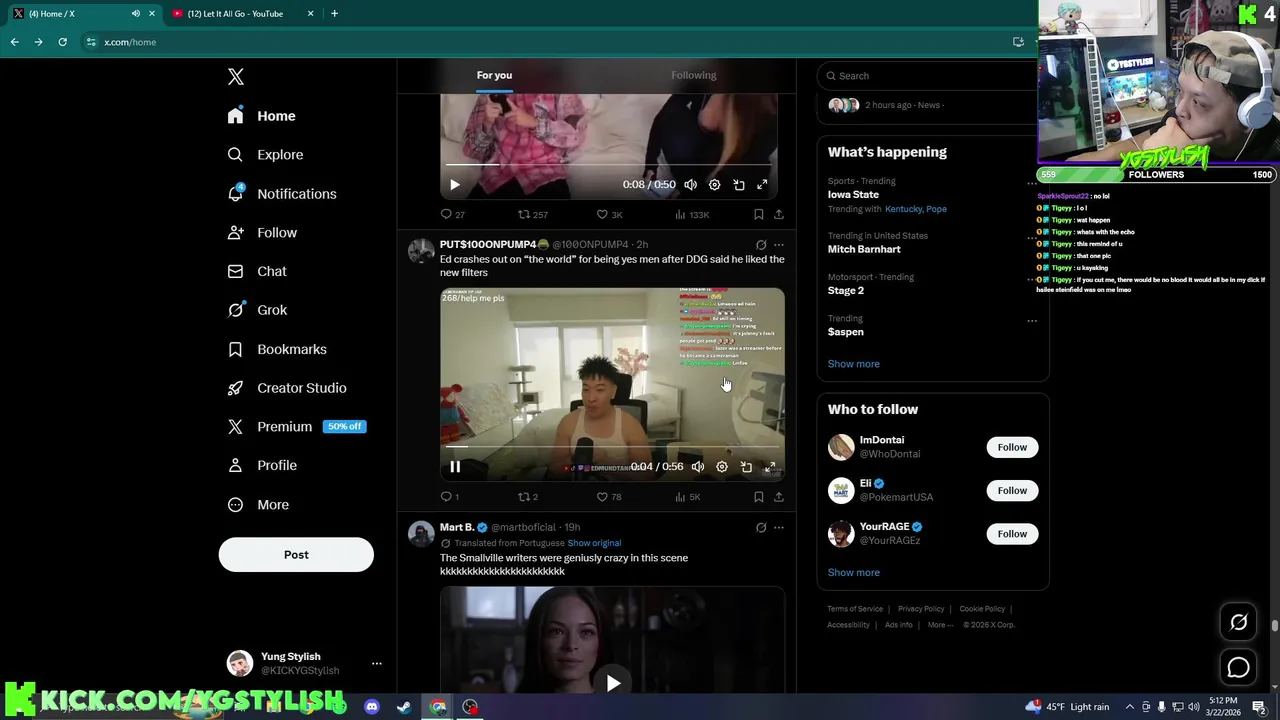Open Chrome from the taskbar

point(438,707)
